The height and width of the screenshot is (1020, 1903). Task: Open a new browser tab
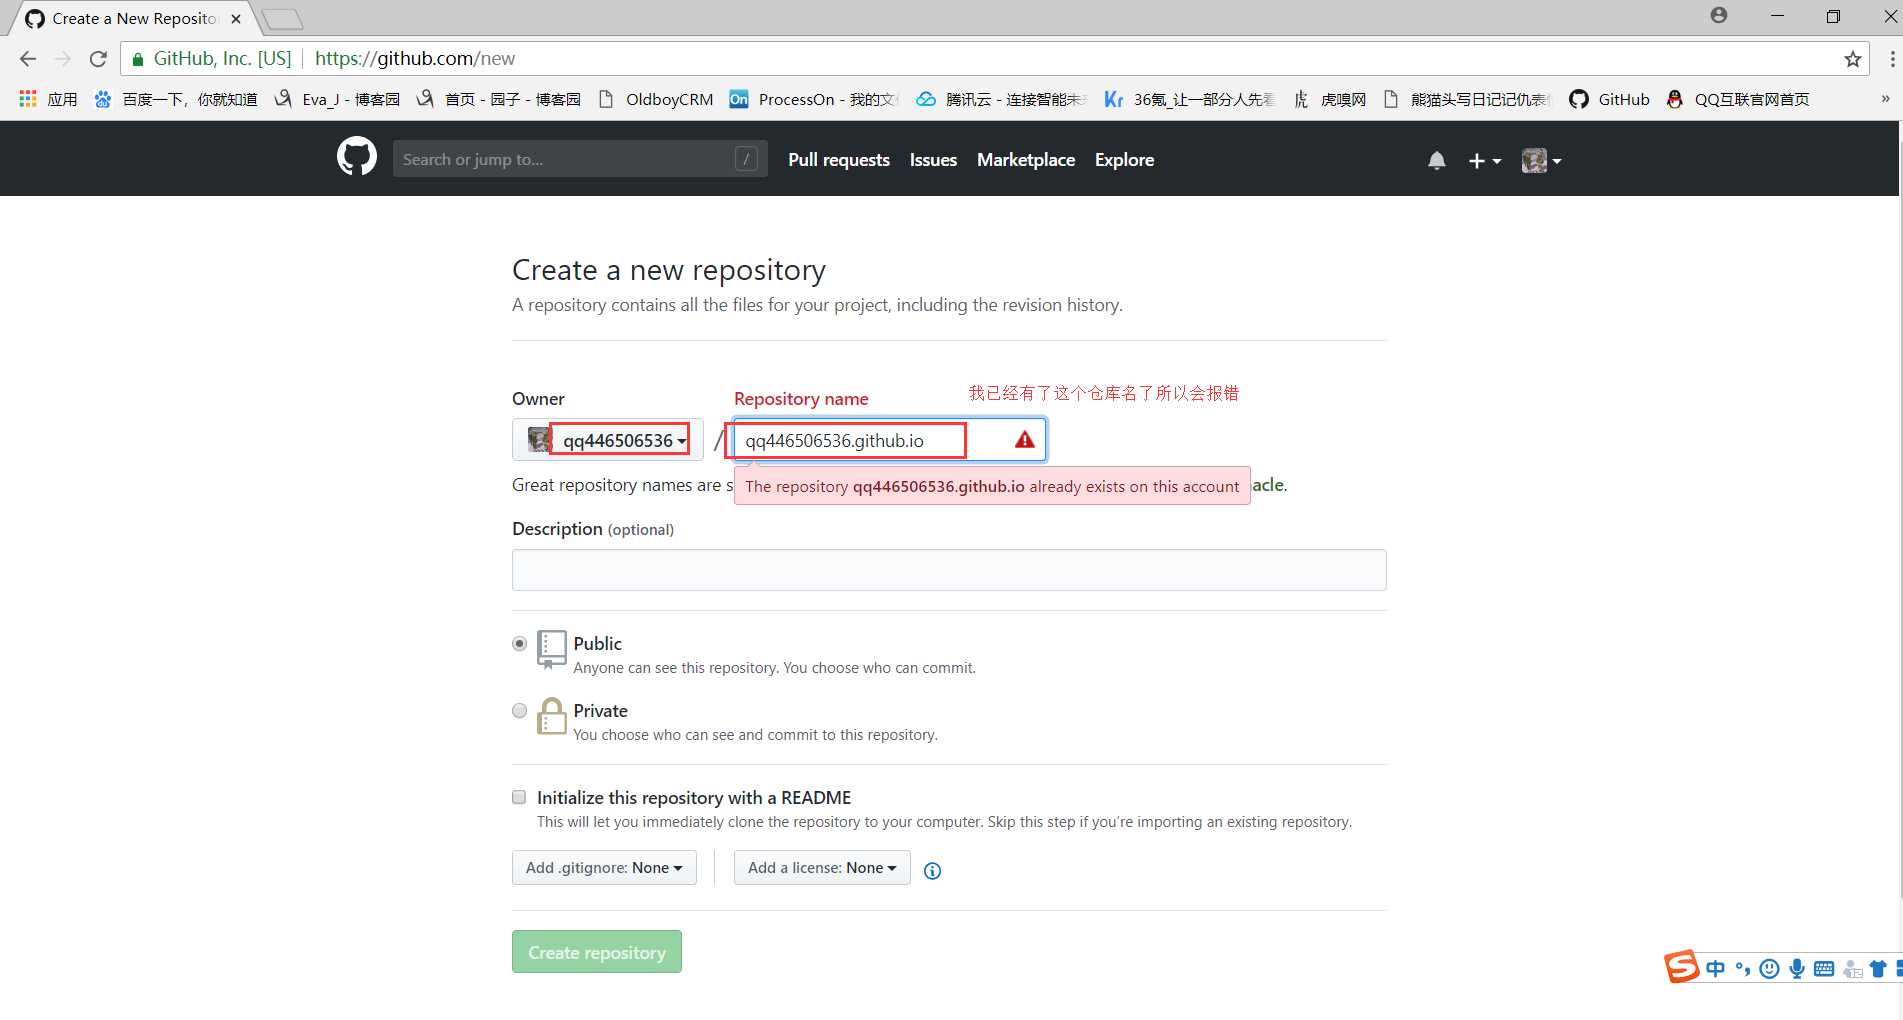[283, 19]
